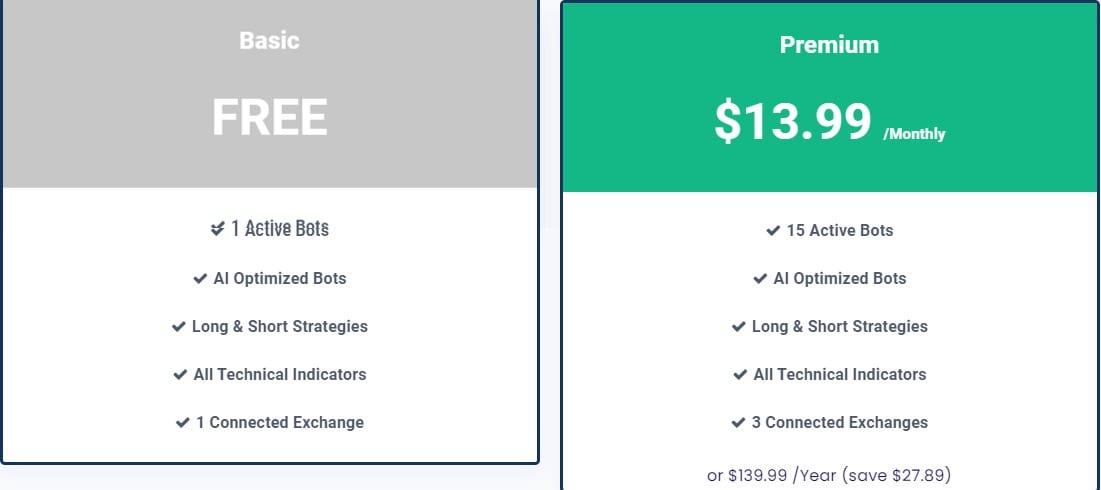Click Basic plan AI Optimized Bots text
The height and width of the screenshot is (490, 1101).
tap(279, 279)
